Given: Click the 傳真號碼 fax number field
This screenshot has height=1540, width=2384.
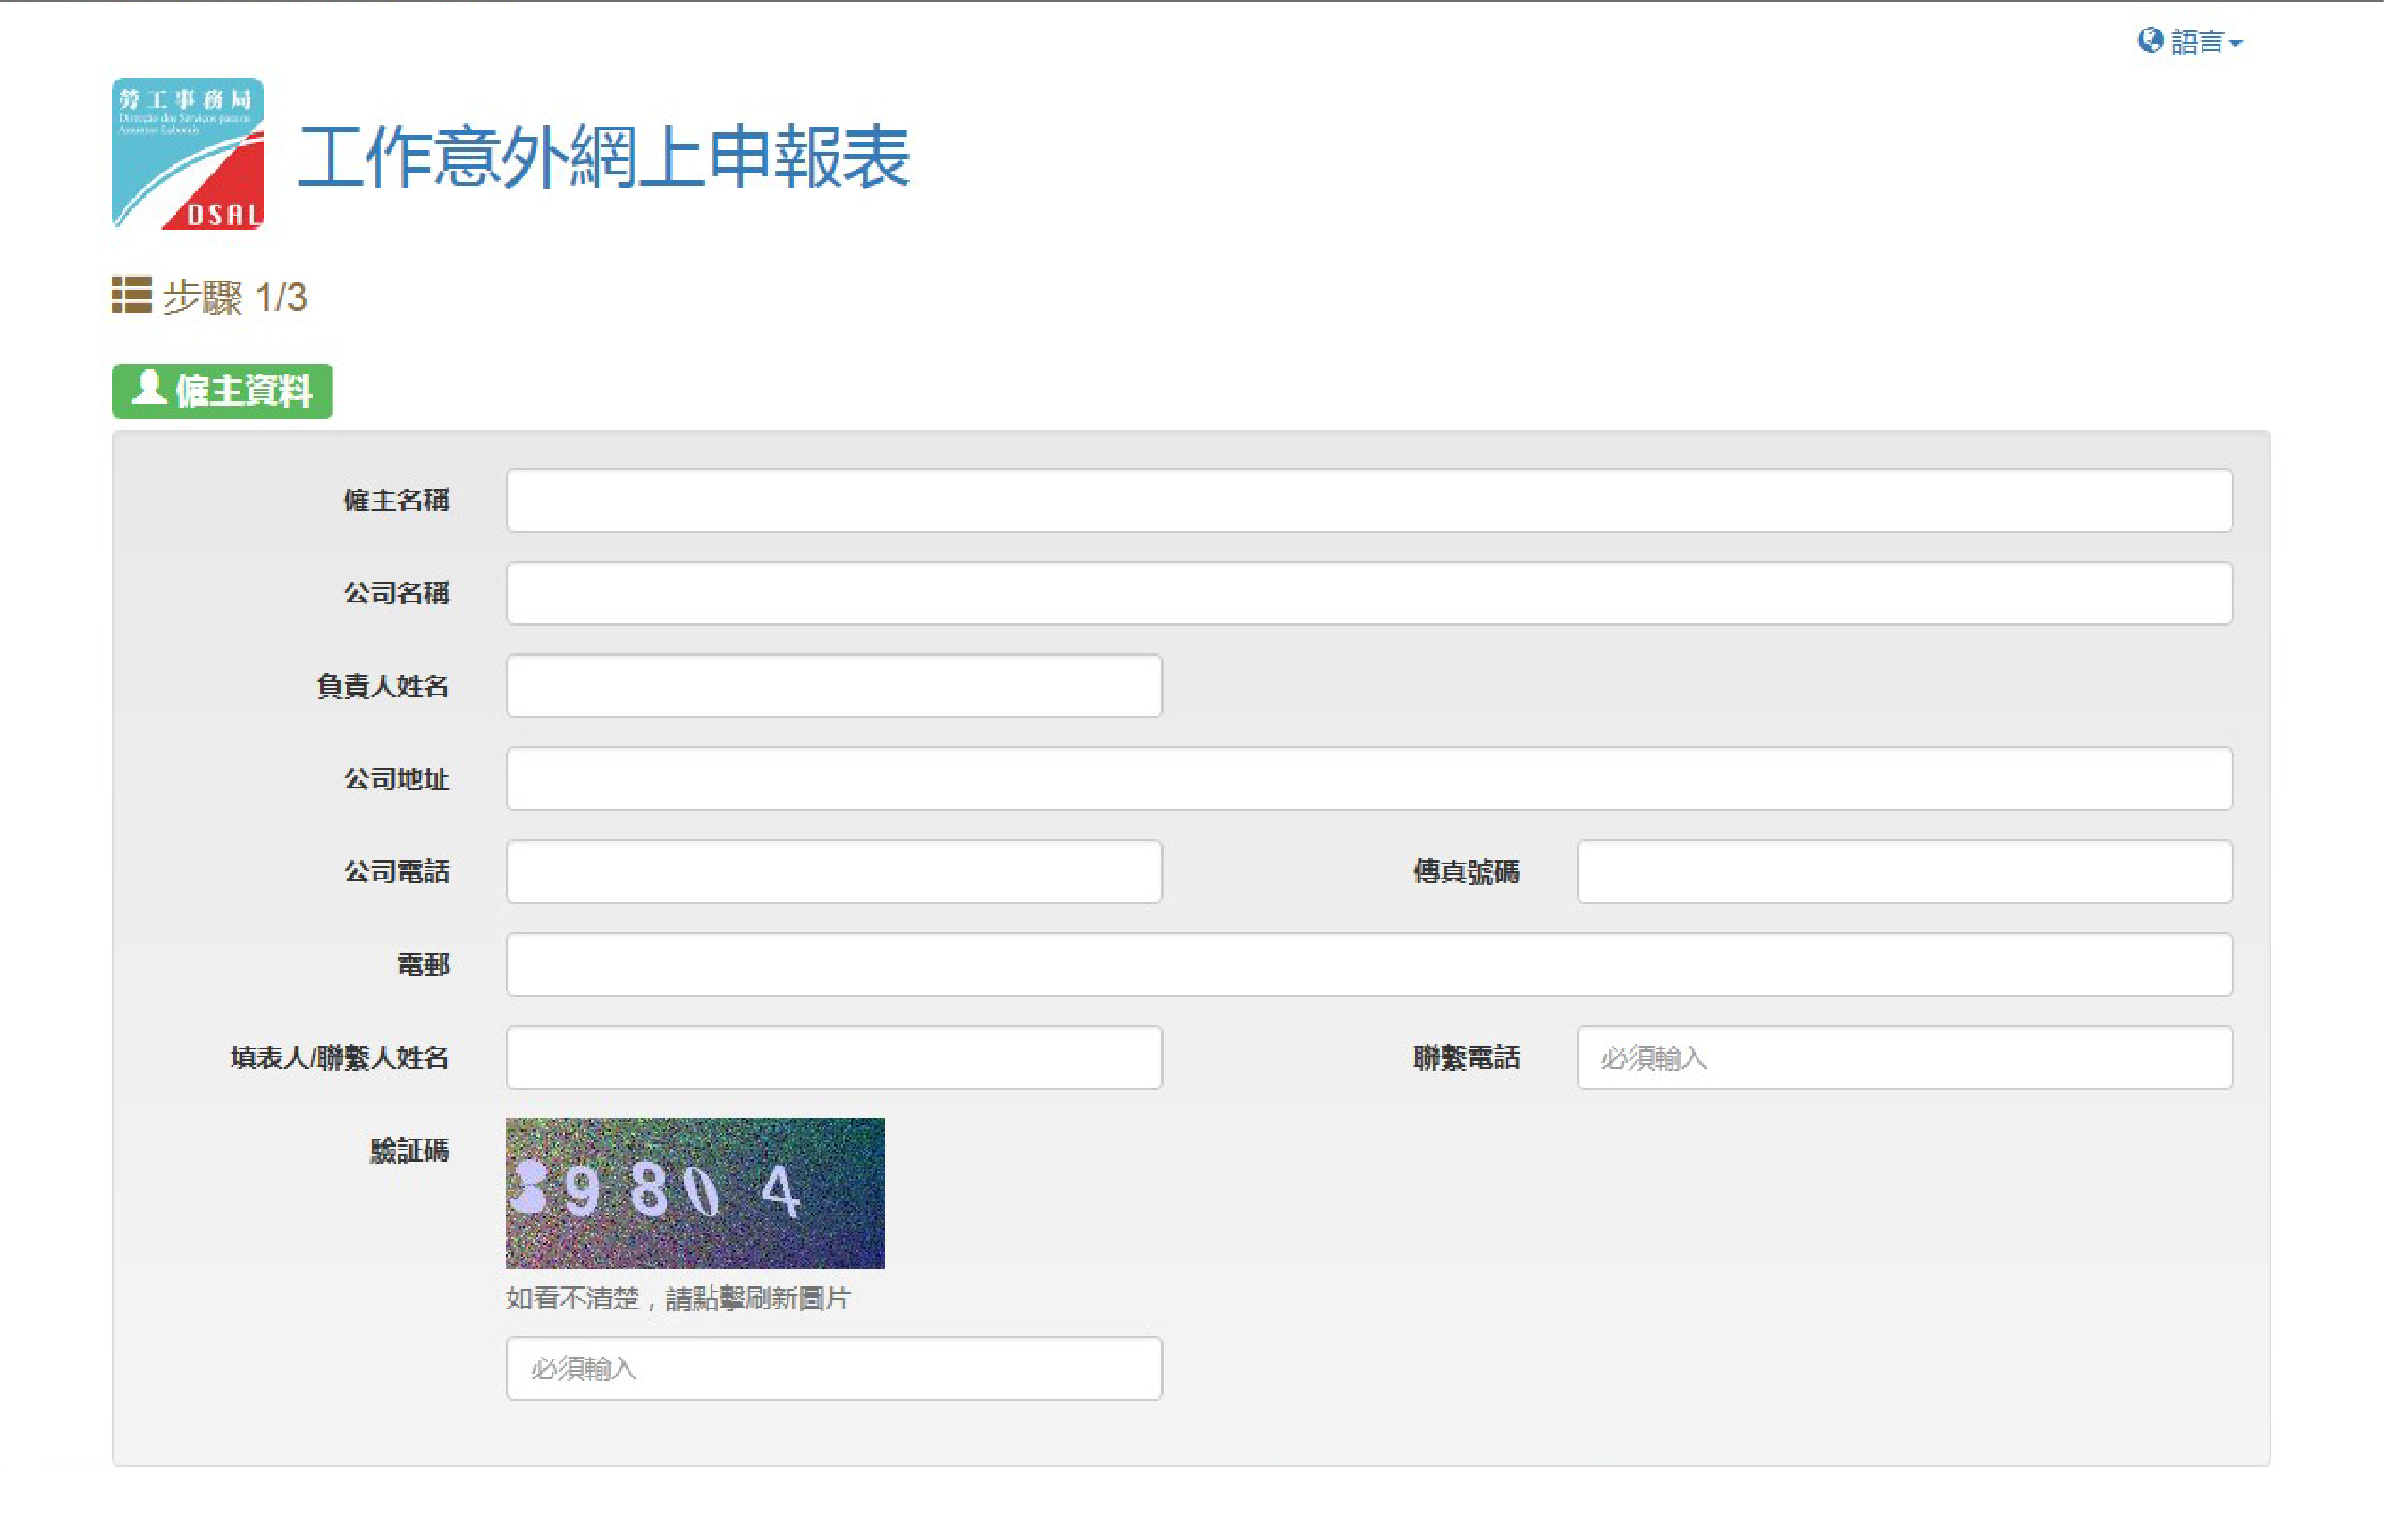Looking at the screenshot, I should pos(1905,872).
